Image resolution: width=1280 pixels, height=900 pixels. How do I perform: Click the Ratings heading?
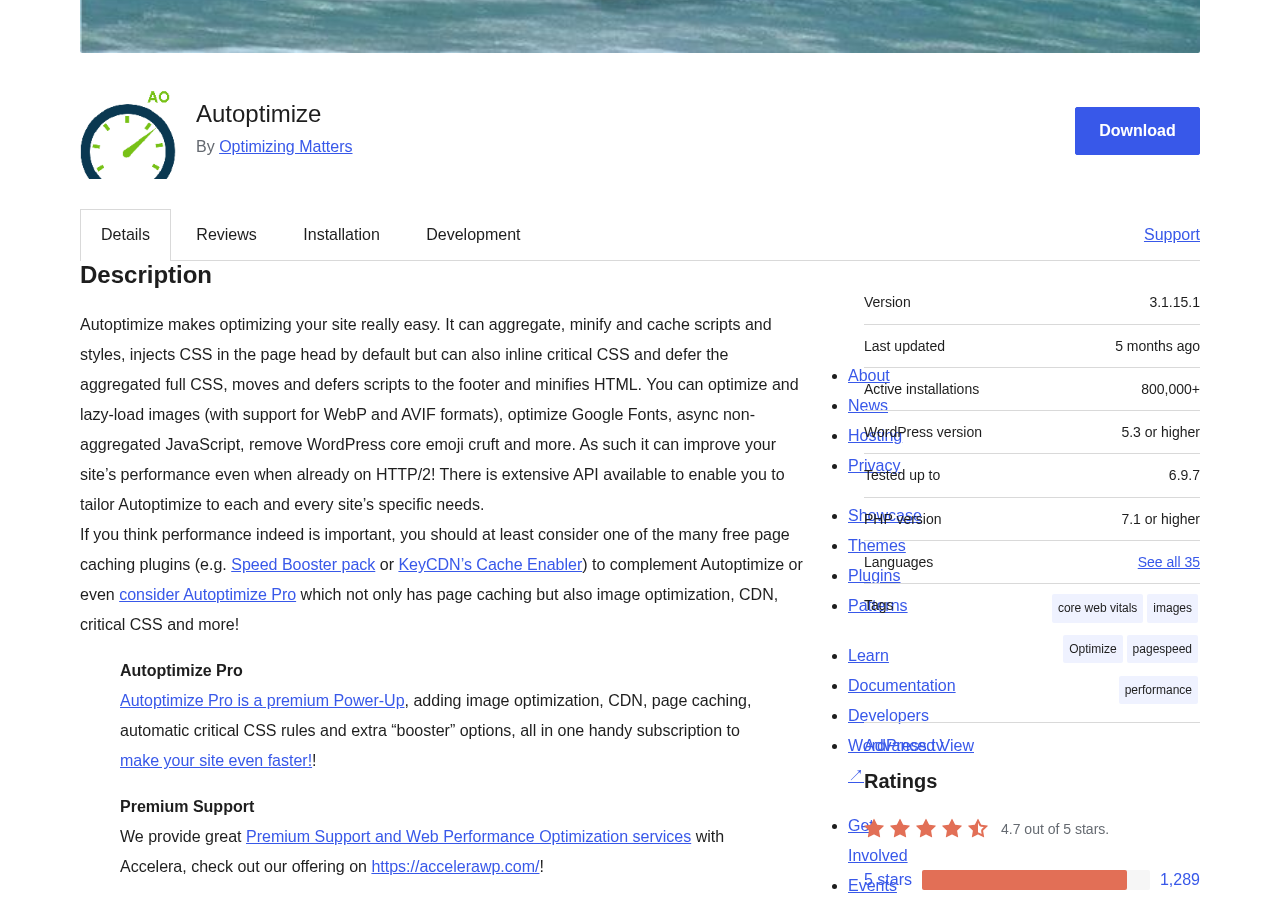pyautogui.click(x=901, y=781)
